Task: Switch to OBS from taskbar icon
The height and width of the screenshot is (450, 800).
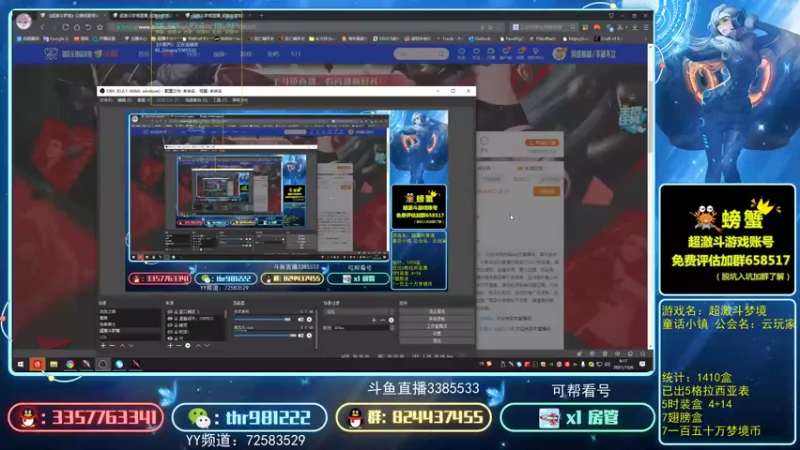Action: point(103,364)
